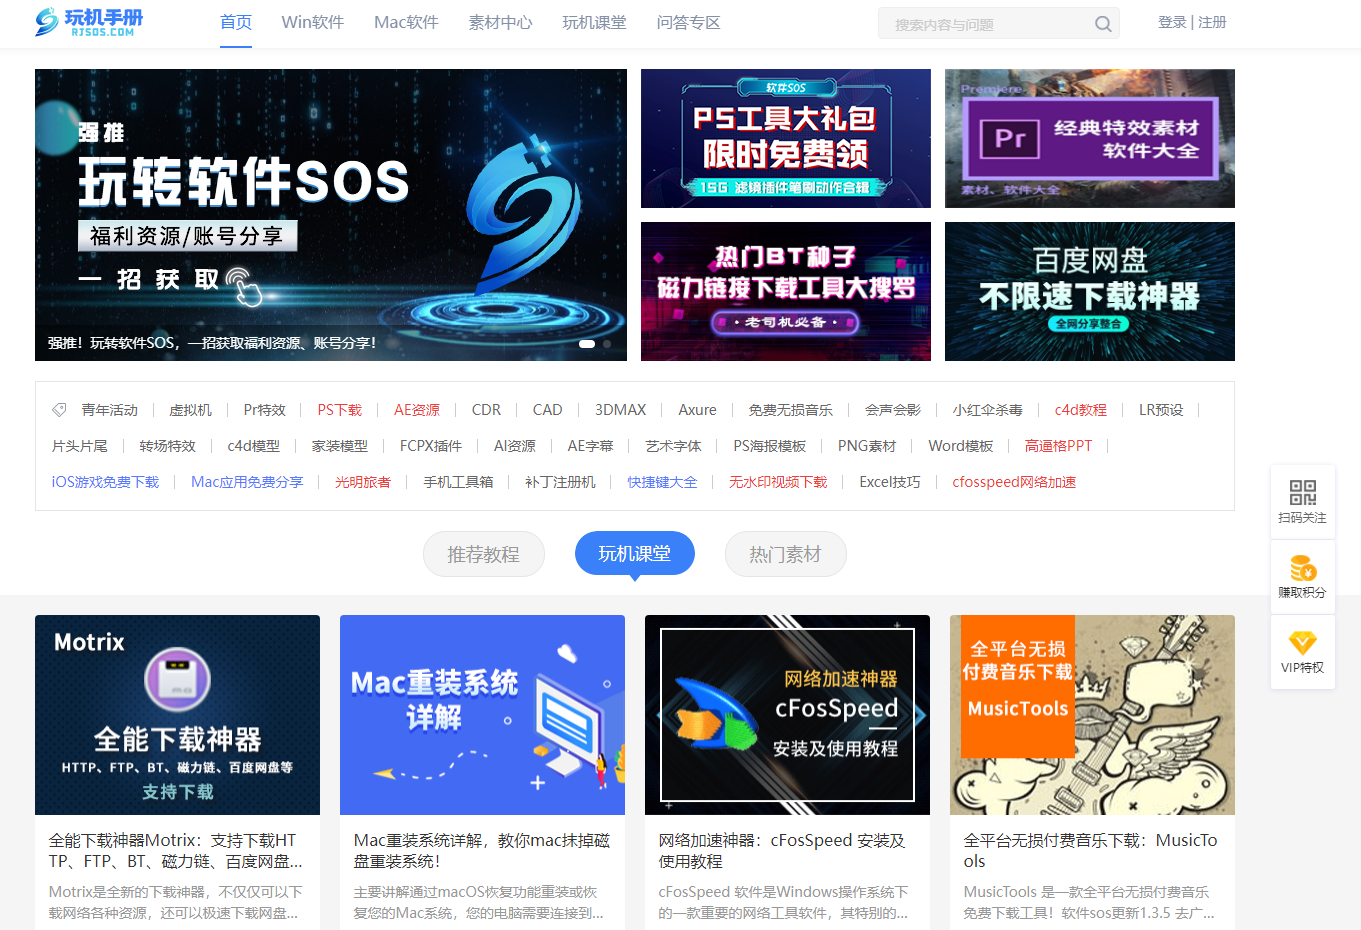Go to Mac软件 section
1361x930 pixels.
(406, 22)
